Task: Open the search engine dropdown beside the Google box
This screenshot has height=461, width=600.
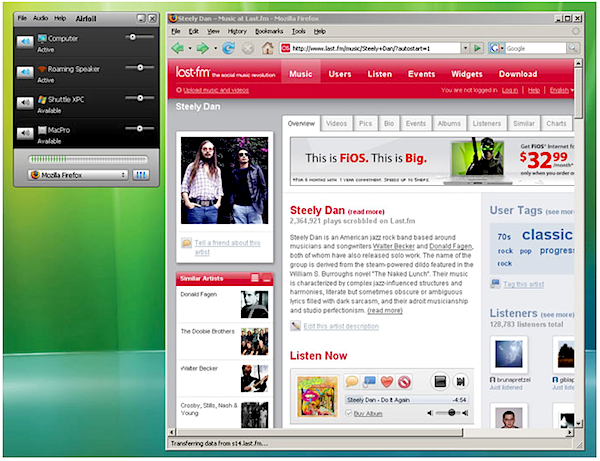Action: click(497, 48)
